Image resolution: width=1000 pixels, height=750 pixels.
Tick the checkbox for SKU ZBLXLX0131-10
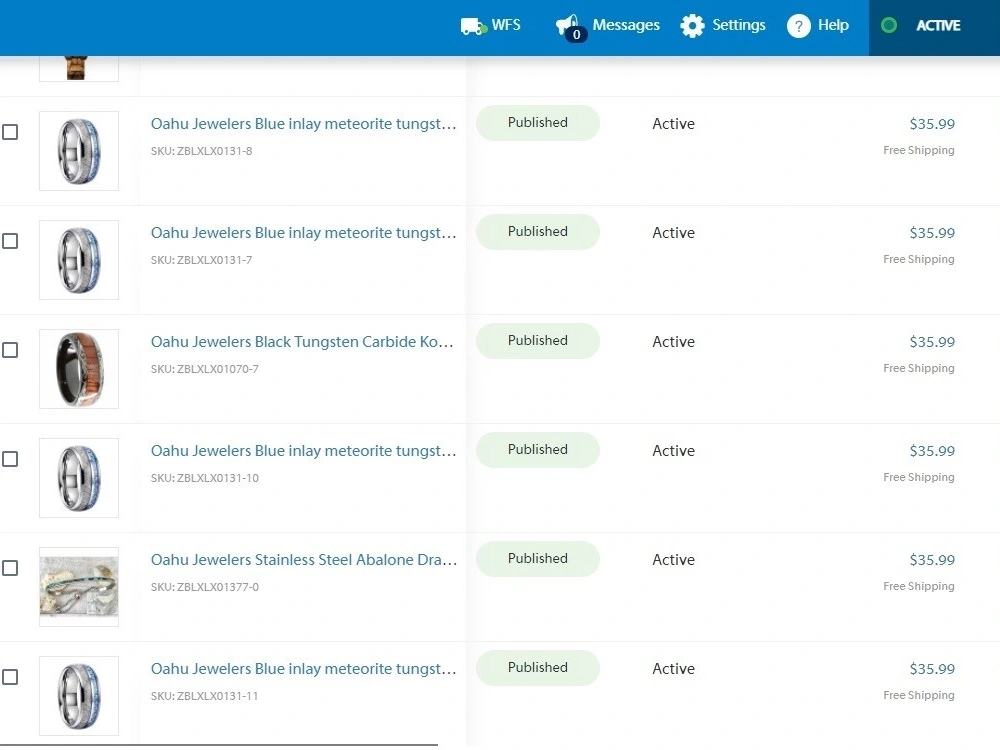coord(10,459)
